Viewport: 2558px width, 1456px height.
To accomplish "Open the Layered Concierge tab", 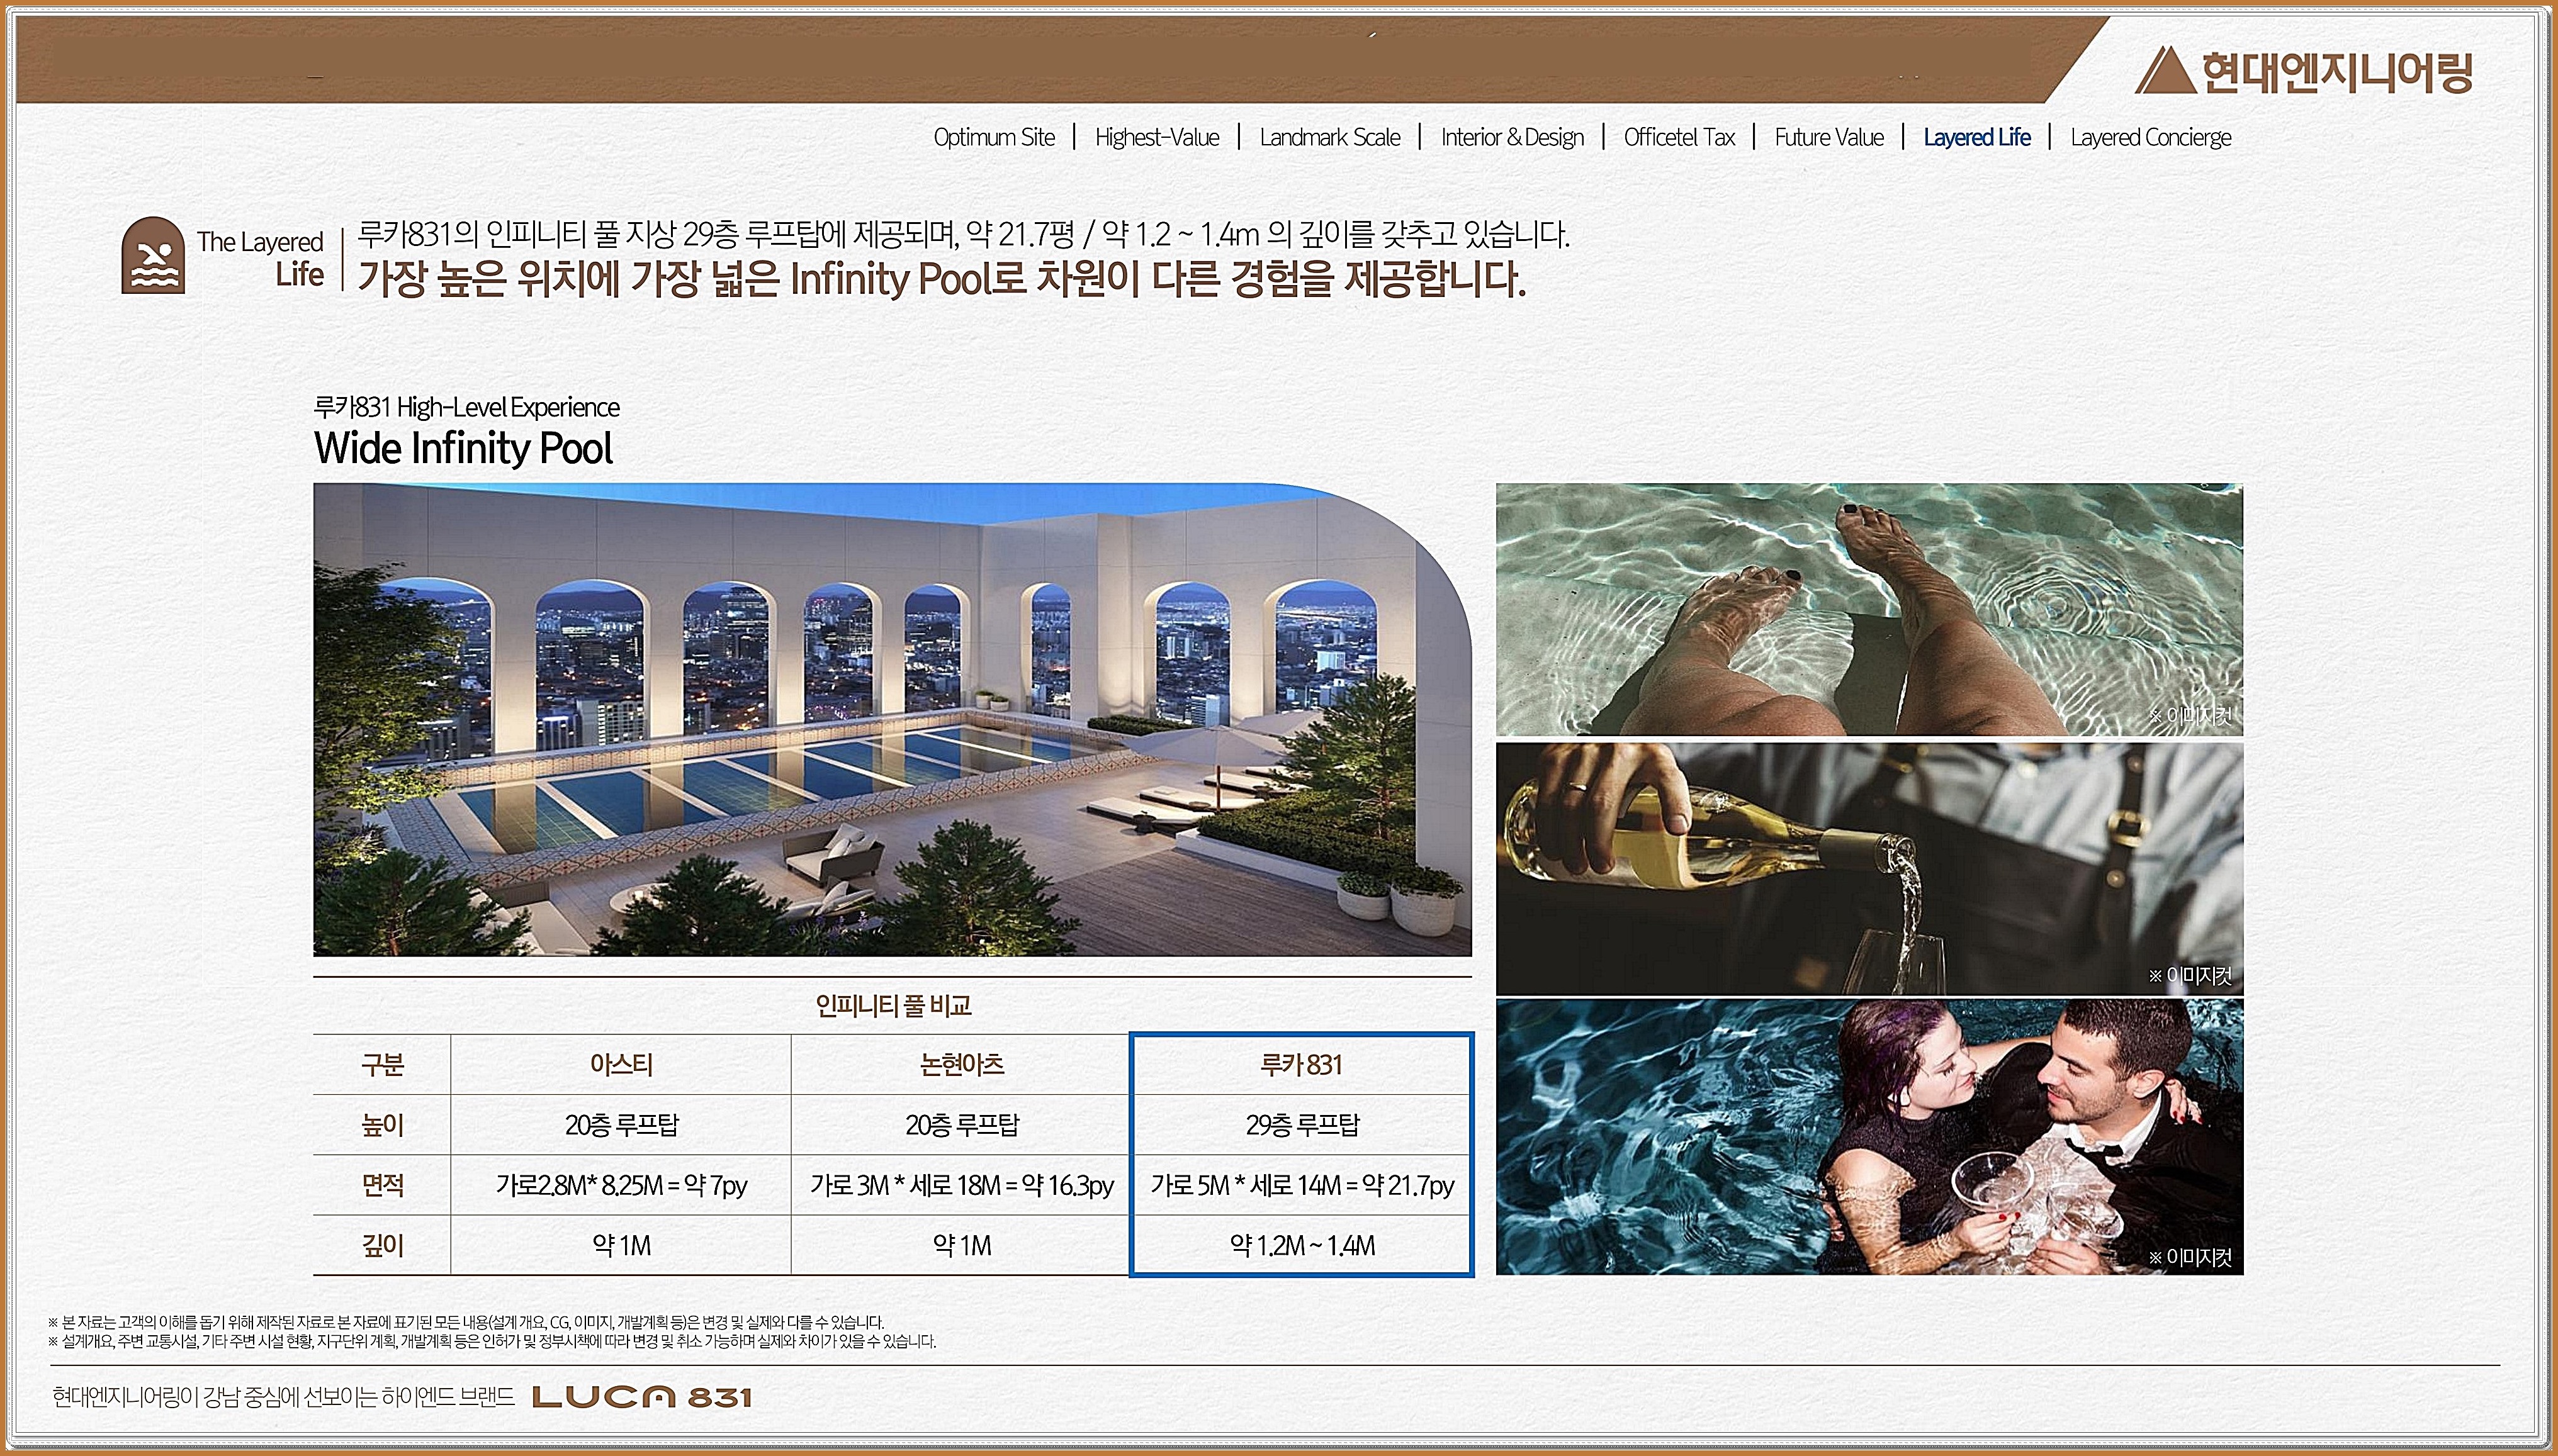I will coord(2151,137).
